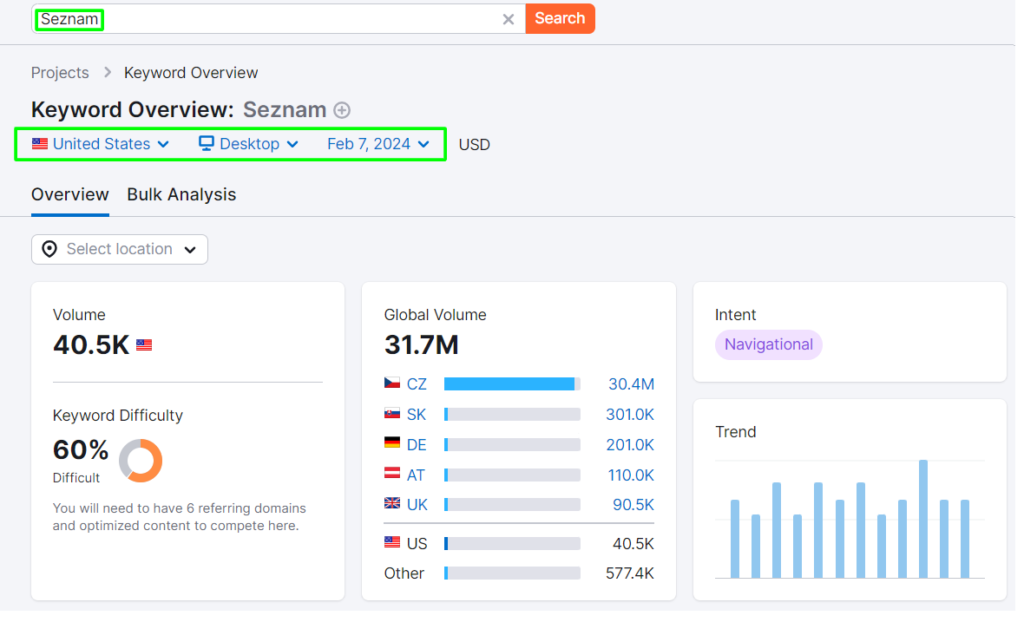
Task: Open the United States country dropdown
Action: pyautogui.click(x=101, y=144)
